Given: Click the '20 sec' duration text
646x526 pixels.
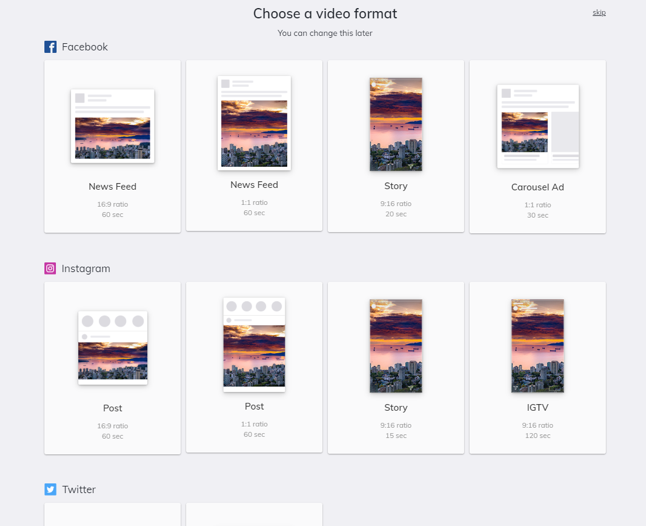Looking at the screenshot, I should (x=396, y=214).
